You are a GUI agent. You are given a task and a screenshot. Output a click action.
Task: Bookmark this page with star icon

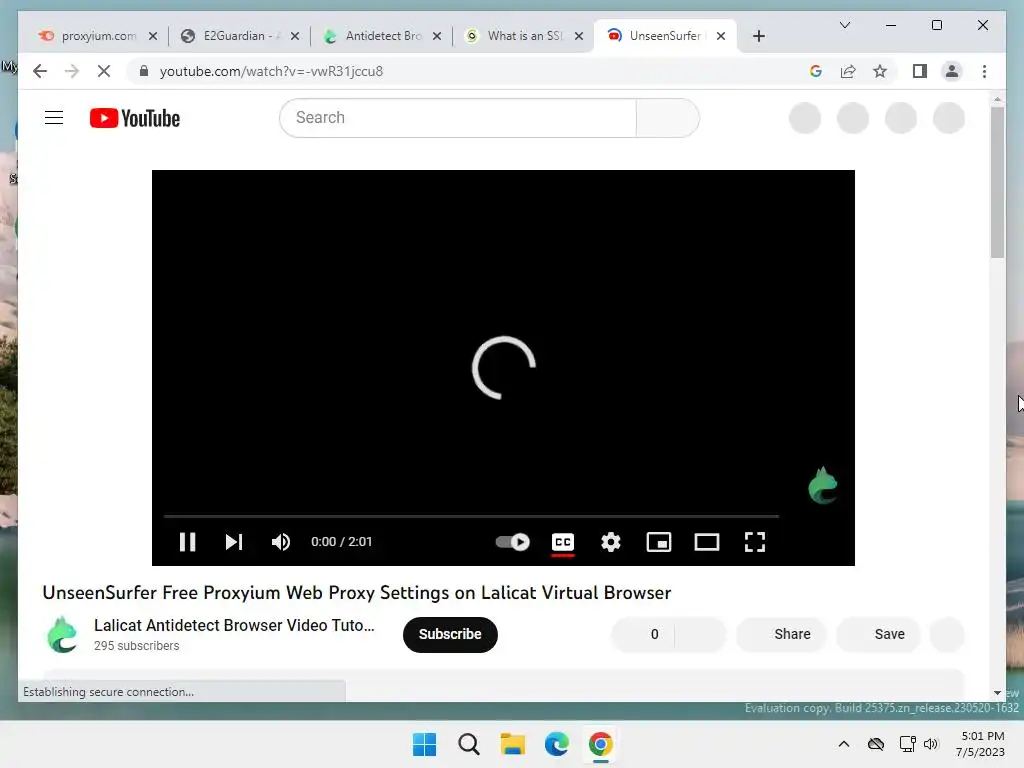coord(880,71)
